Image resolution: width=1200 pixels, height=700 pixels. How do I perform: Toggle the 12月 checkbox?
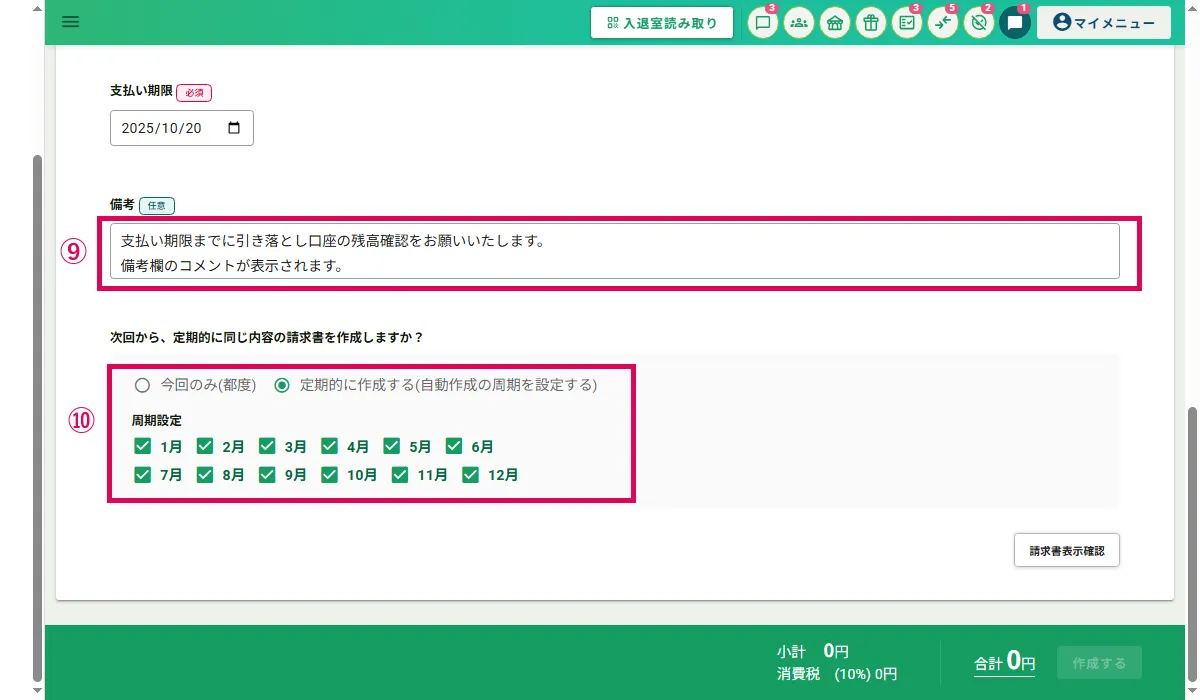point(471,475)
